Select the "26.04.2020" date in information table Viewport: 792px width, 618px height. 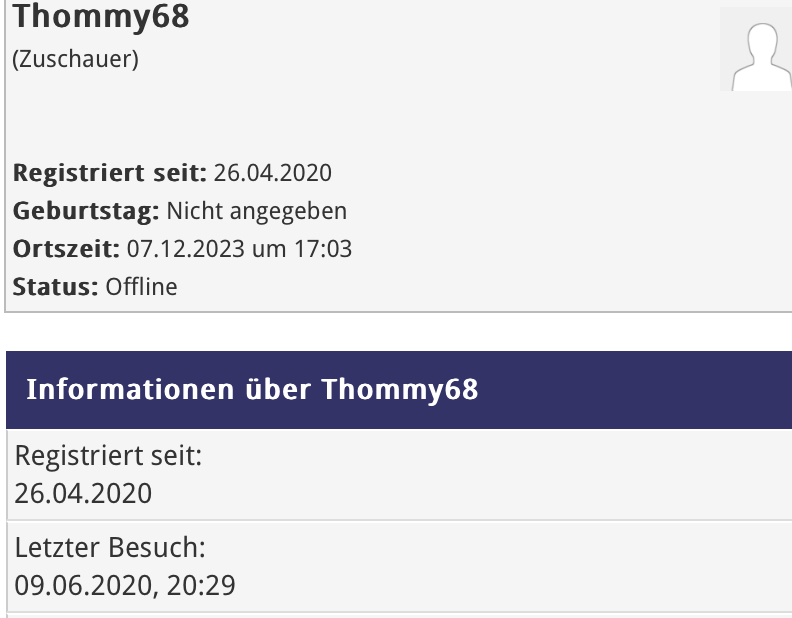[83, 493]
